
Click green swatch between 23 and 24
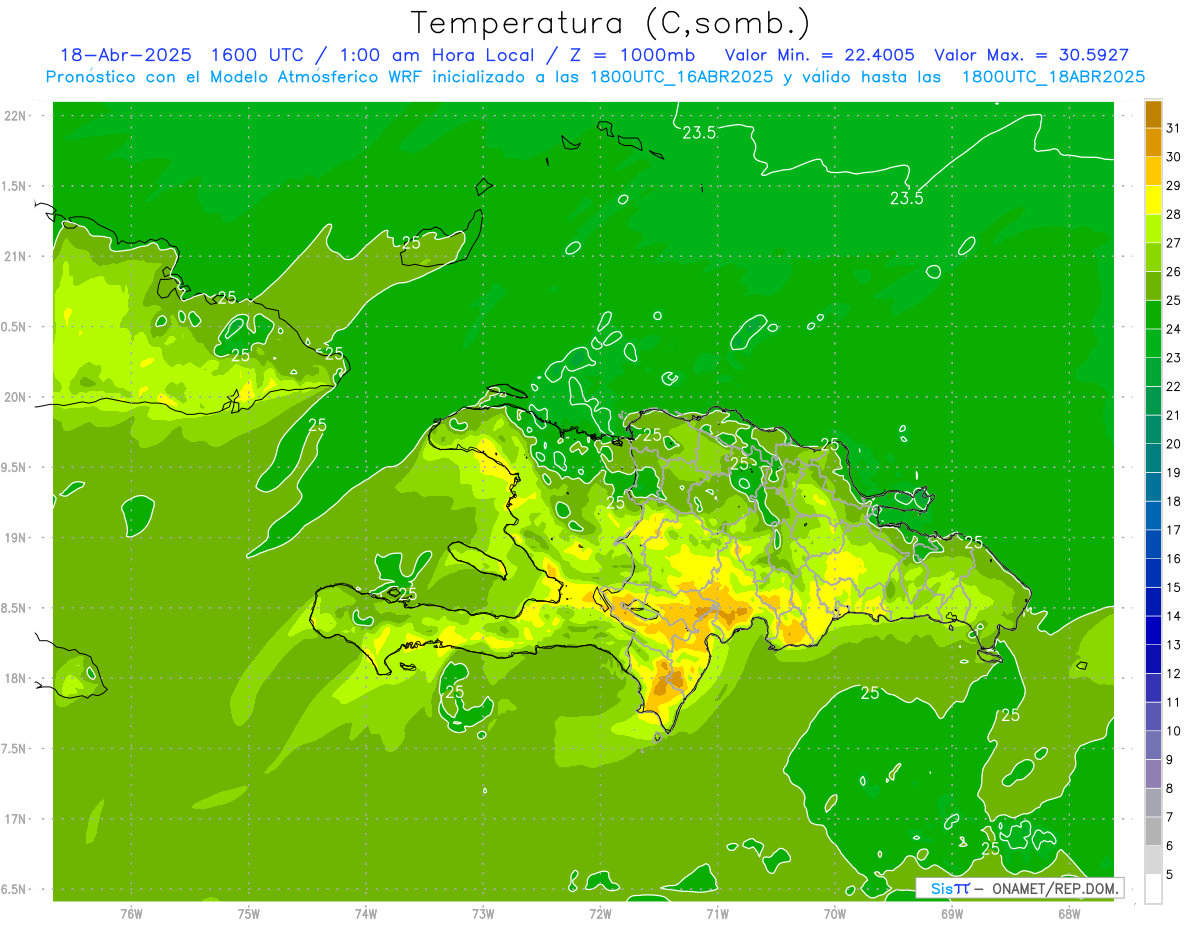[1153, 343]
